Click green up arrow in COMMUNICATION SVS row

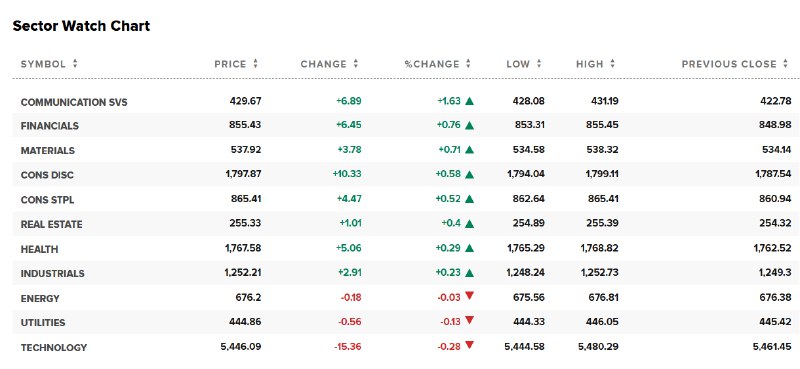pos(469,101)
